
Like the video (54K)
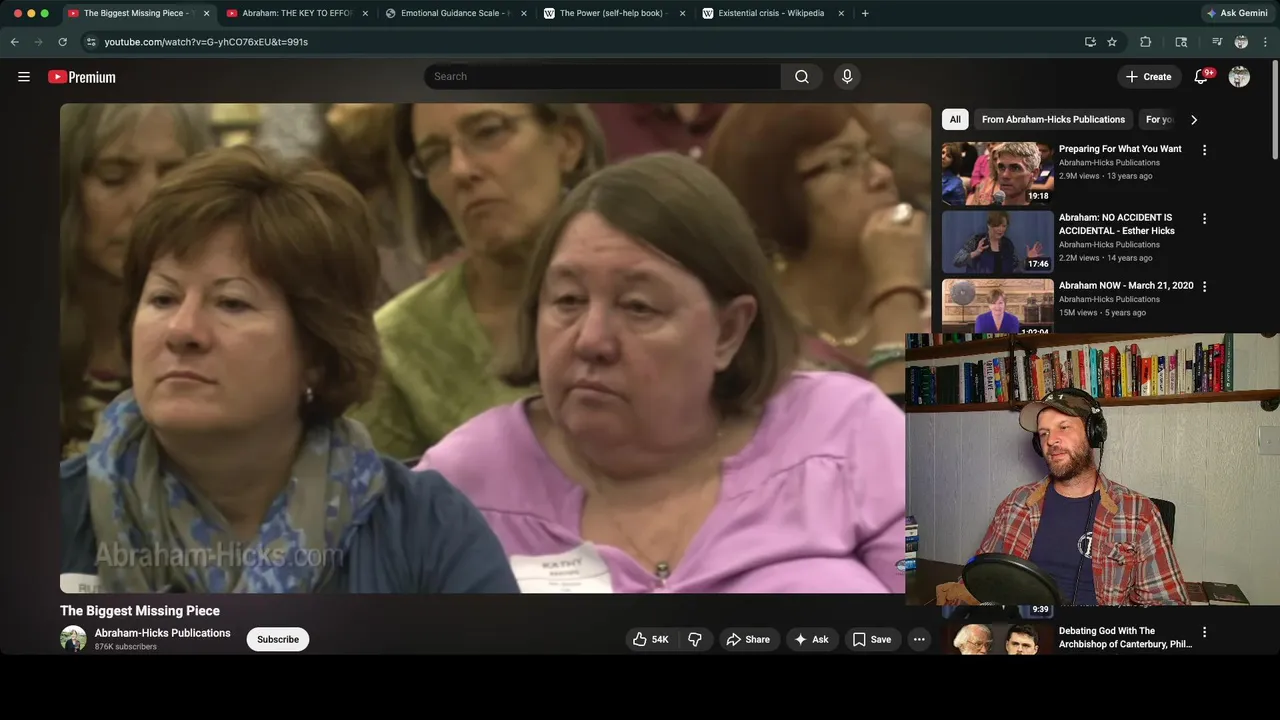(x=650, y=639)
